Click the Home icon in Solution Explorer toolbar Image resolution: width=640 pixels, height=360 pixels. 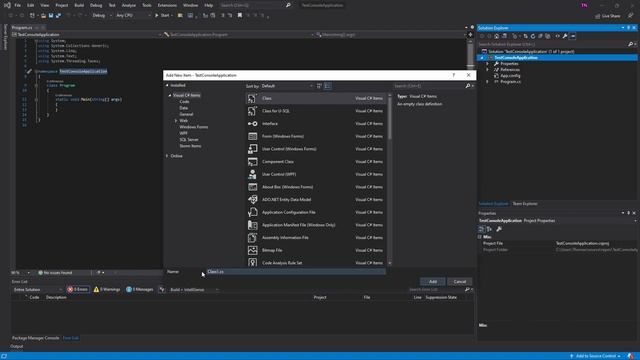coord(497,36)
